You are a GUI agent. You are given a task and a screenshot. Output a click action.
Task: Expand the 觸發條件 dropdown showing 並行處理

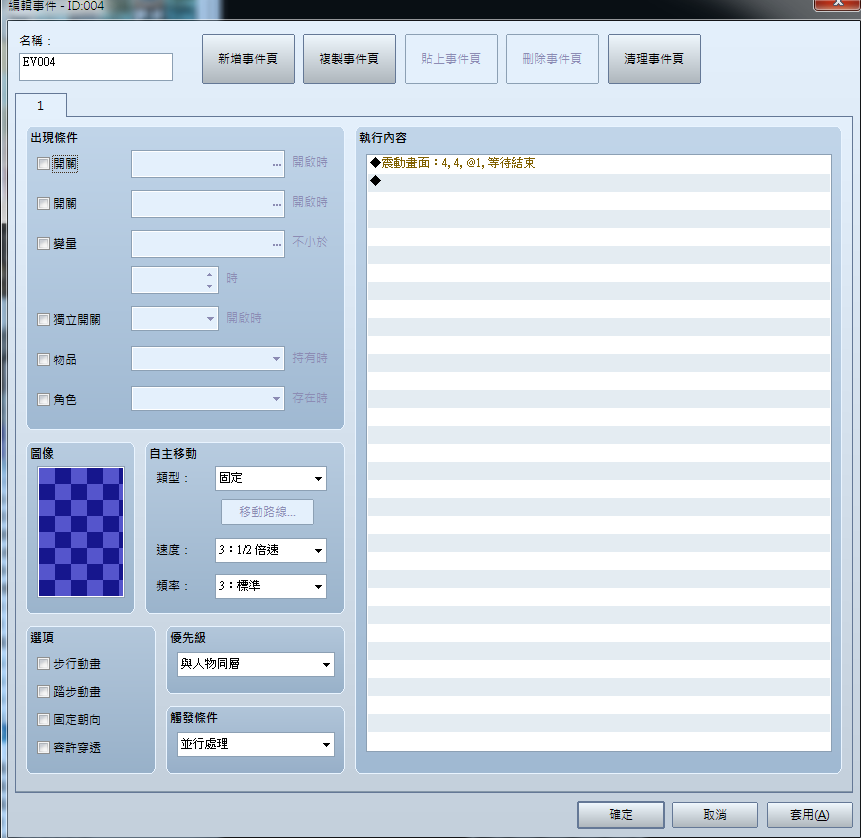tap(256, 744)
